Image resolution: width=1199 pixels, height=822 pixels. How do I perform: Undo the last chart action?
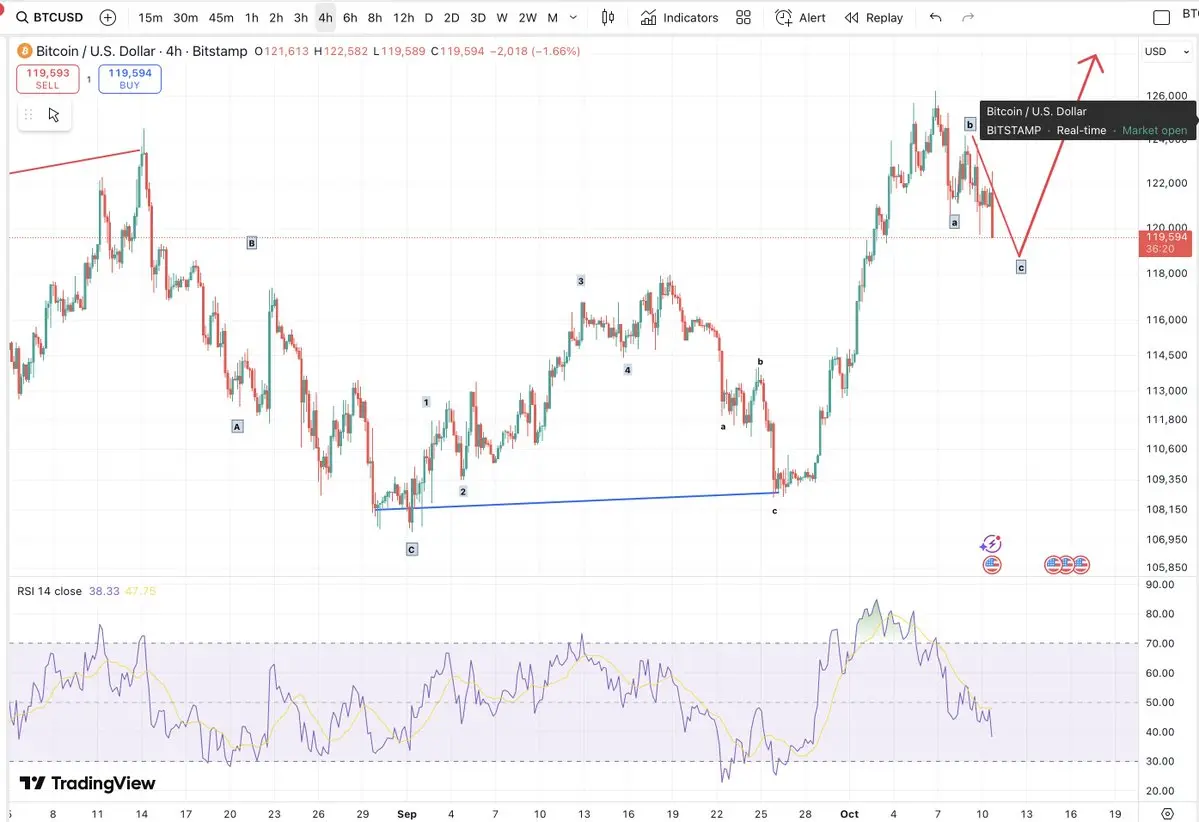pos(935,18)
